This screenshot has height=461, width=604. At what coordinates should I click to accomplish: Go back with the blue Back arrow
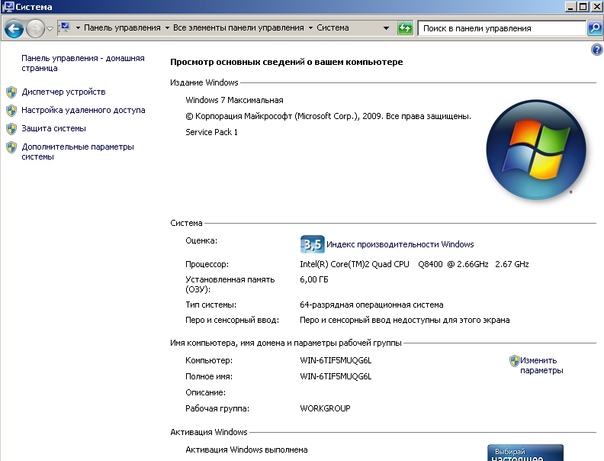coord(14,28)
